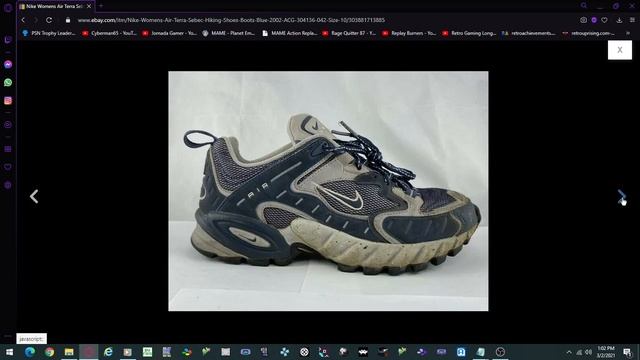Launch Google Chrome from the taskbar
Screen dimensions: 640x360
click(49, 352)
